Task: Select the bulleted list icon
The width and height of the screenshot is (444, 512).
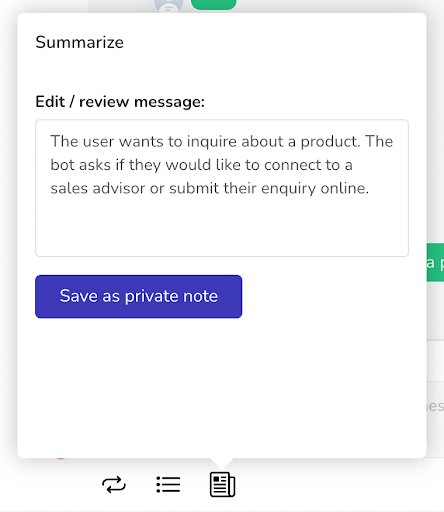Action: tap(168, 485)
